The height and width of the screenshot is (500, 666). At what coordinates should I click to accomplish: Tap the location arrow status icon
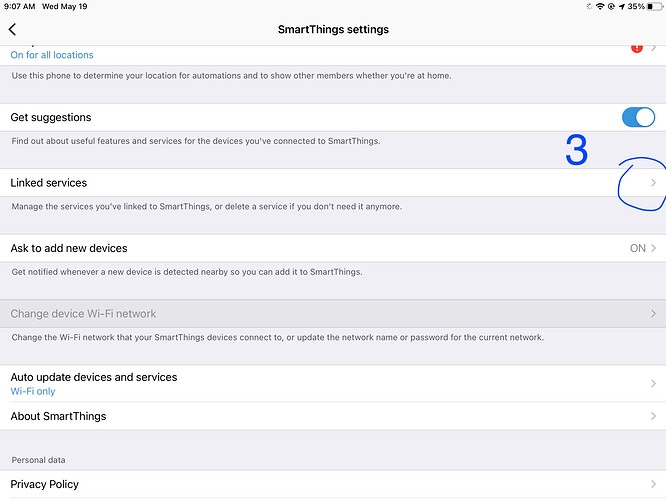621,6
